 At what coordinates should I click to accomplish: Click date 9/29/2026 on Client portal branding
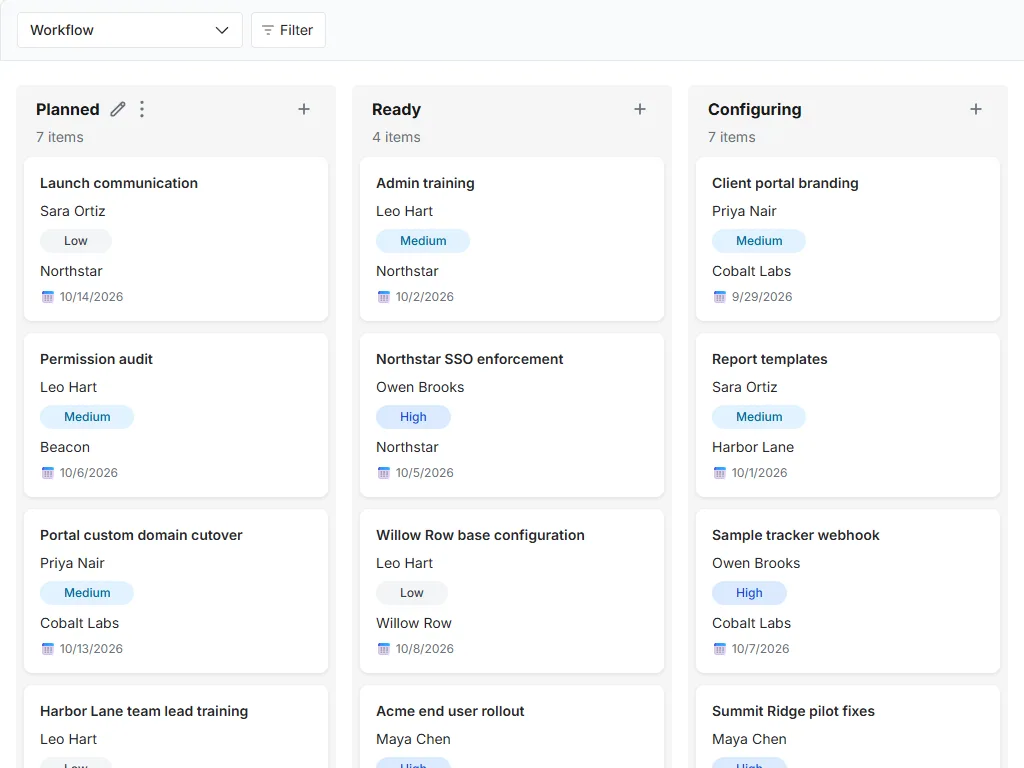(x=761, y=297)
